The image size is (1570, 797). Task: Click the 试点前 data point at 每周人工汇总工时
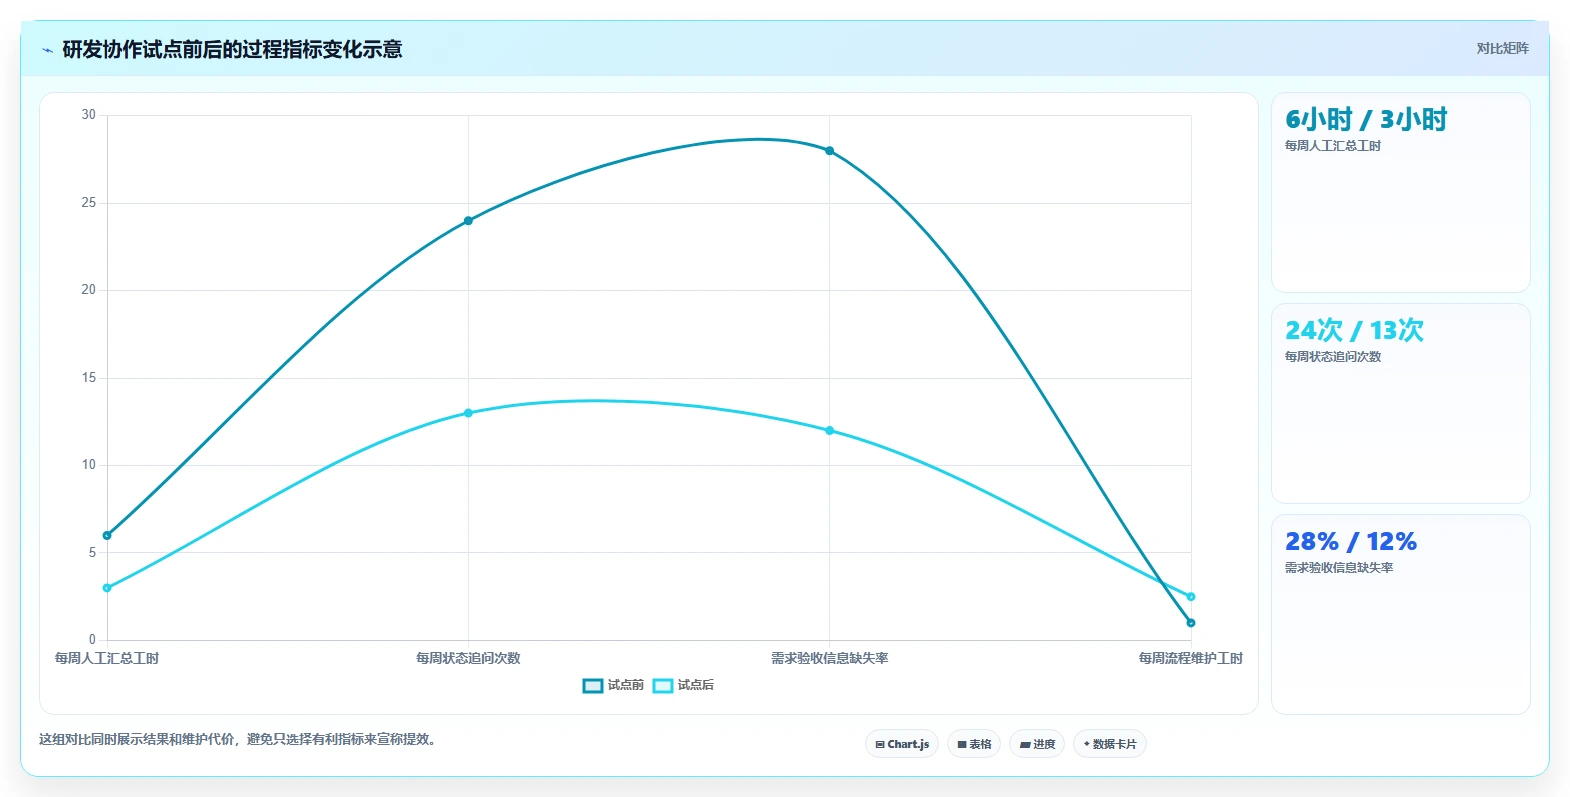click(x=107, y=536)
